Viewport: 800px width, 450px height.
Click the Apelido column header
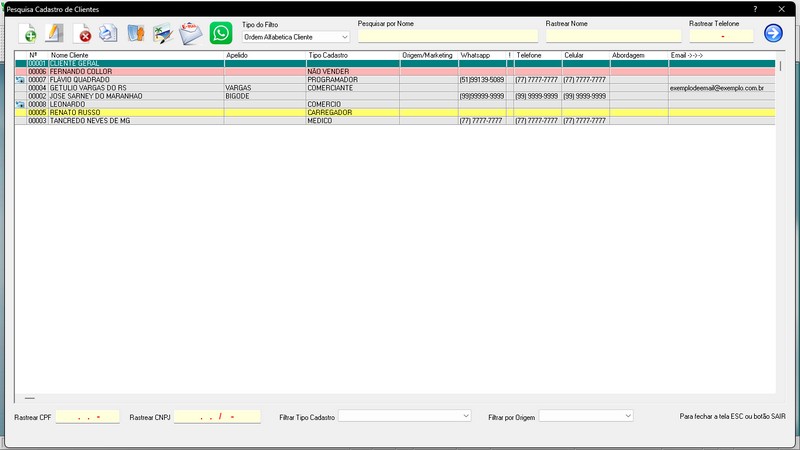[265, 55]
